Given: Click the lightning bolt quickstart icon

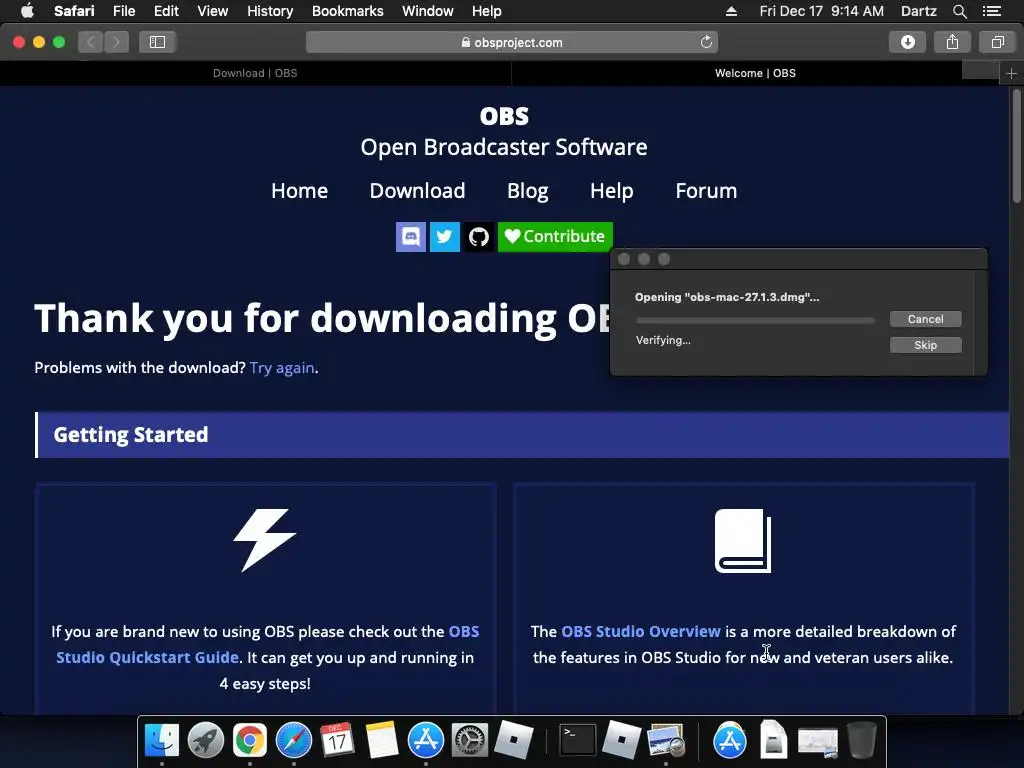Looking at the screenshot, I should [265, 540].
